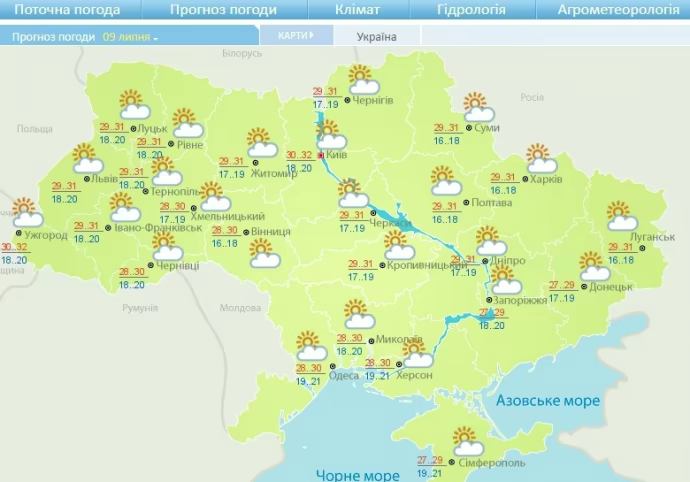Click the weather icon near Луганськ
This screenshot has height=482, width=690.
click(624, 216)
